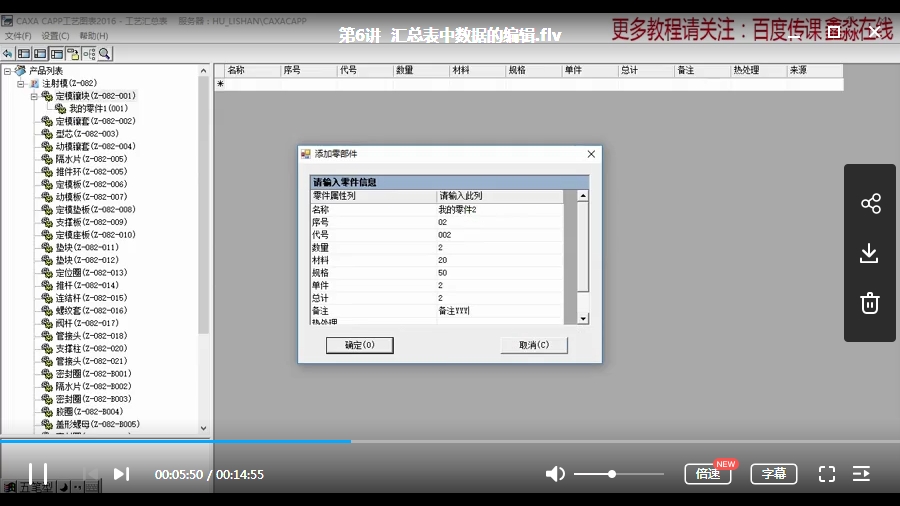Click the 序号 value field 02
The height and width of the screenshot is (506, 900).
coord(499,223)
